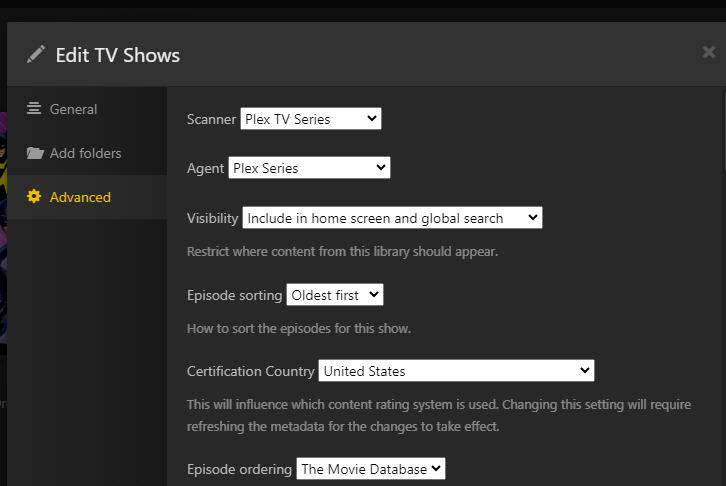Click the Add folders folder icon
The width and height of the screenshot is (726, 486).
click(x=35, y=153)
